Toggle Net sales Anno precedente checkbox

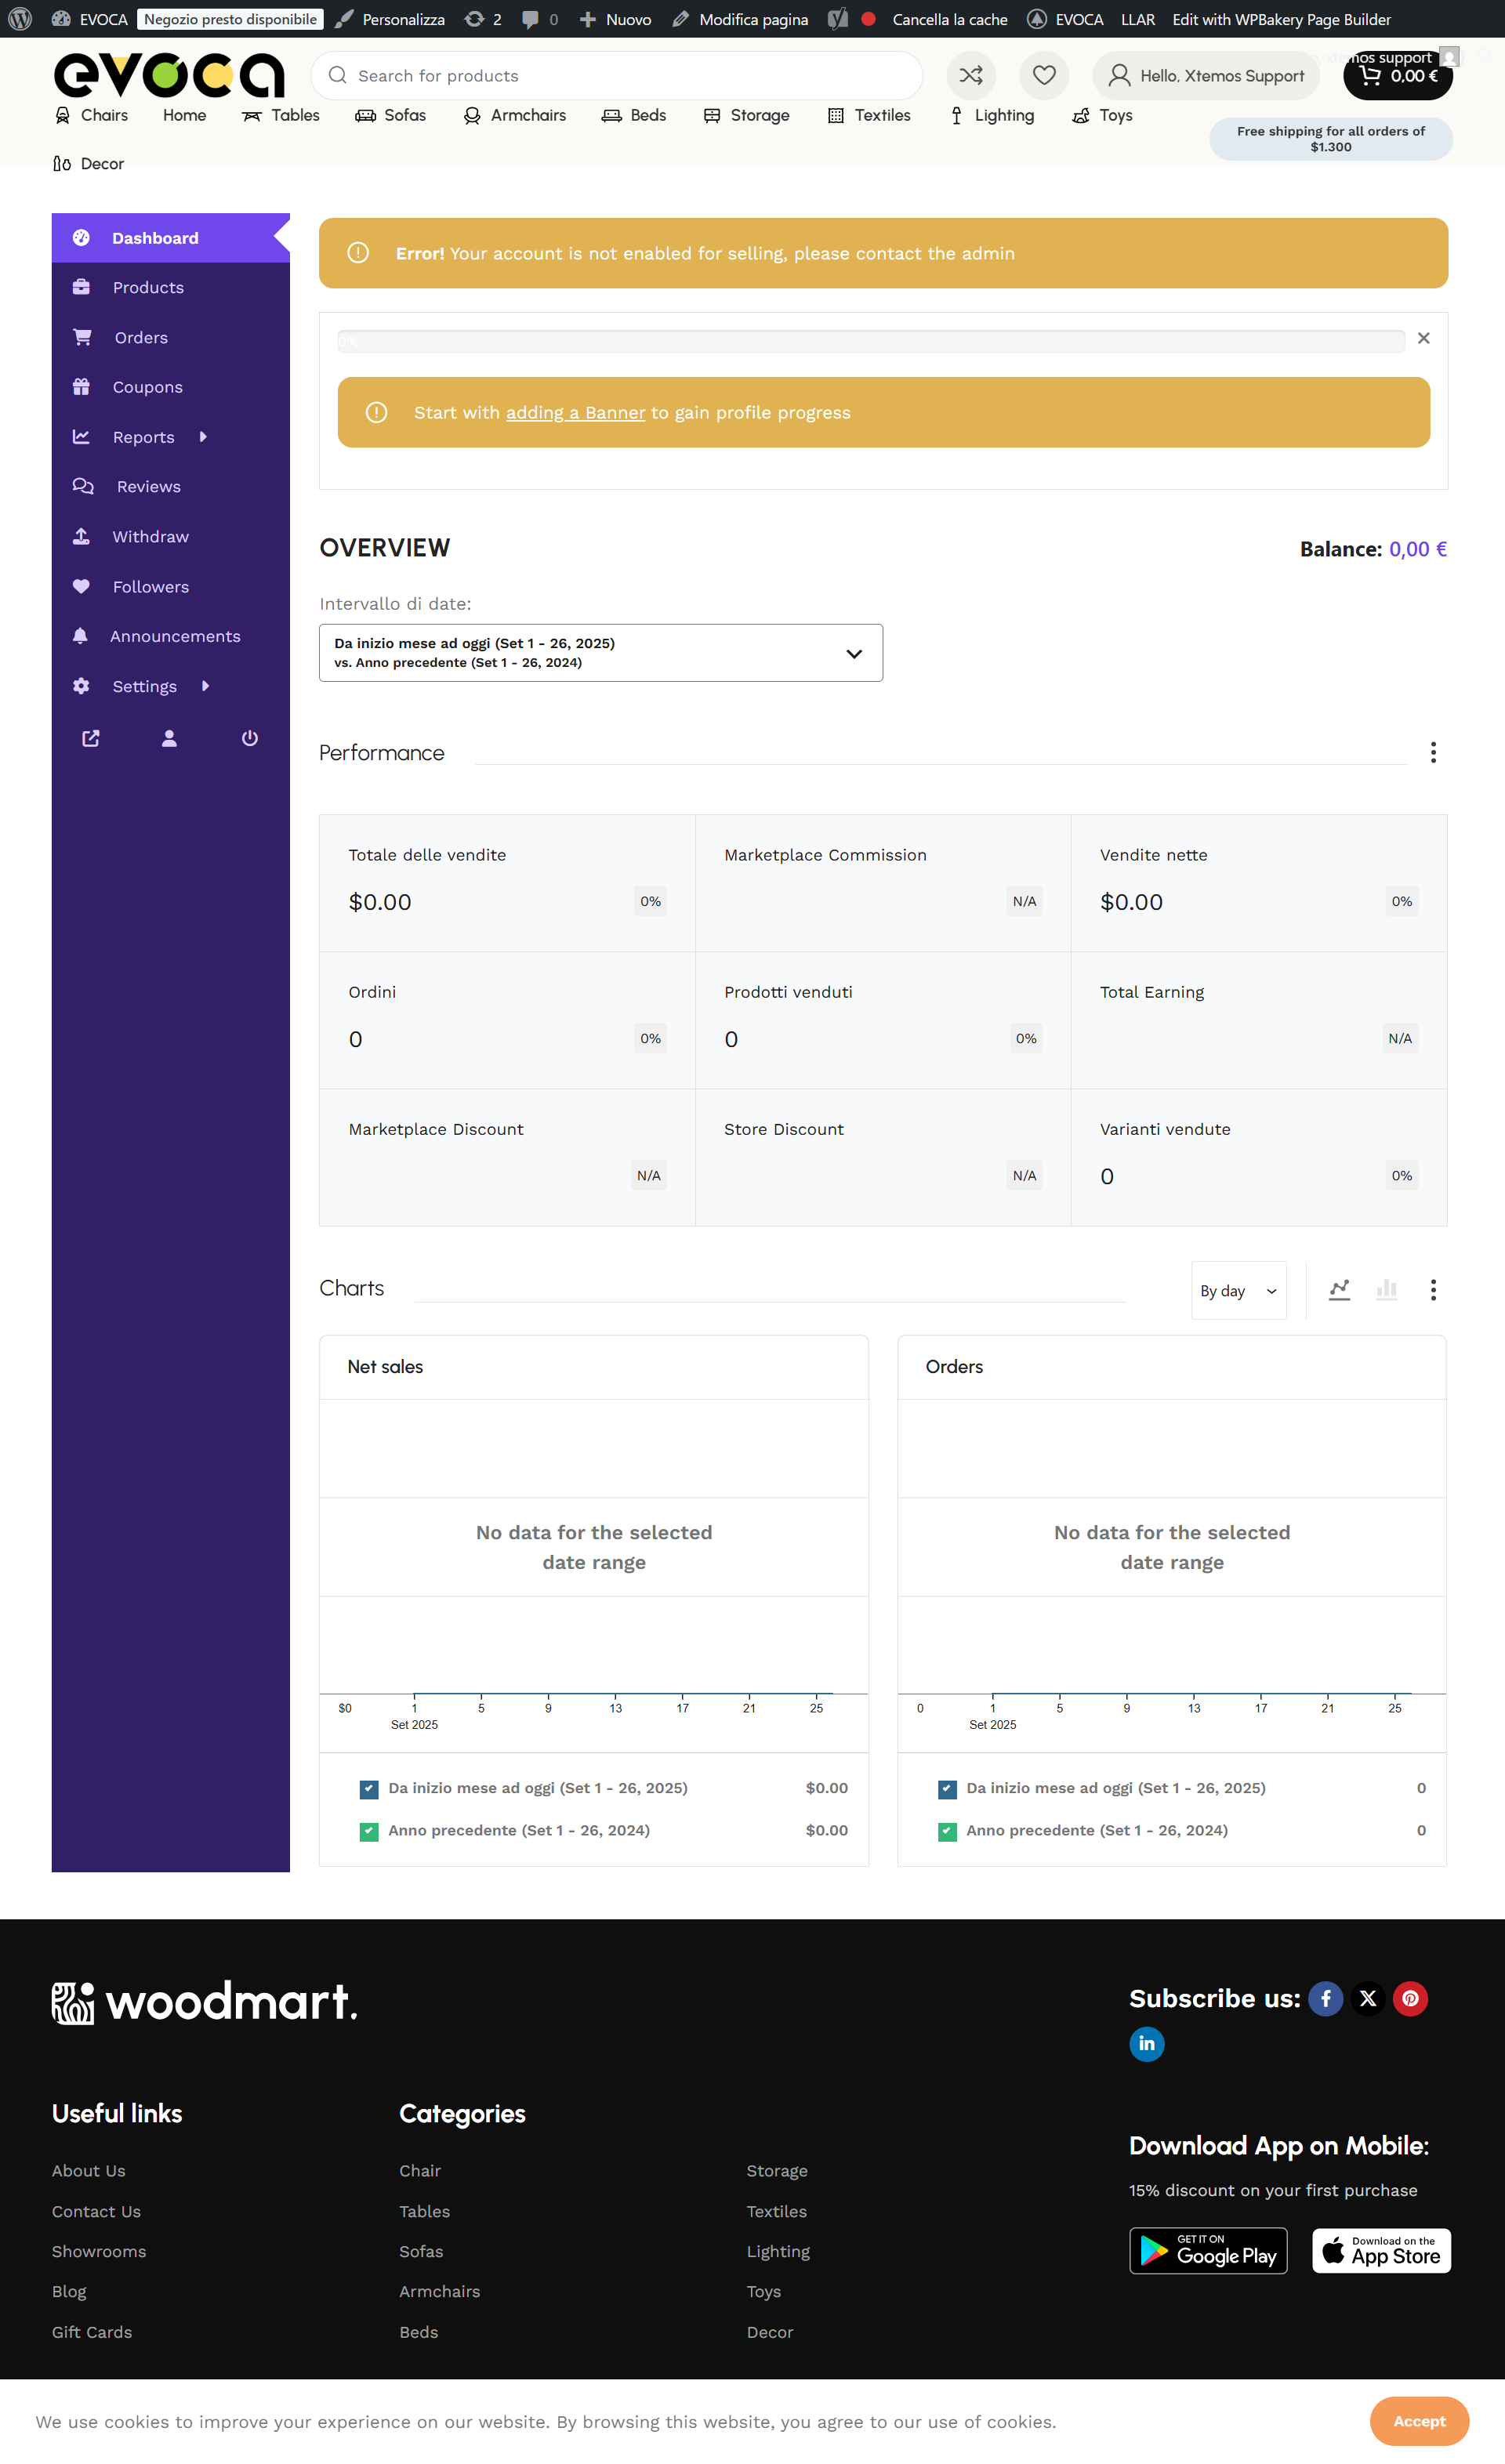tap(369, 1831)
